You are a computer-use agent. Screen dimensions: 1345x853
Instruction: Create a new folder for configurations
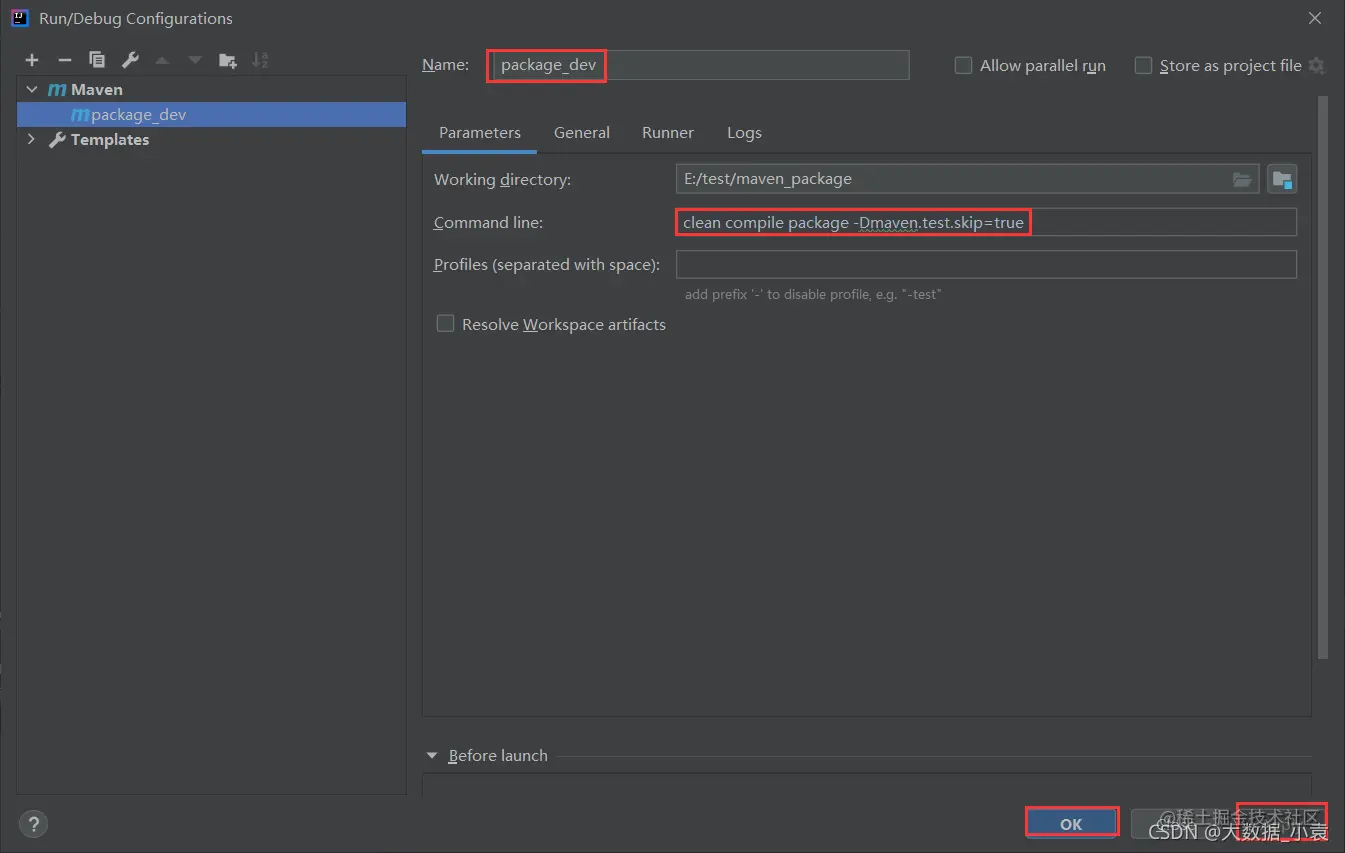[228, 60]
